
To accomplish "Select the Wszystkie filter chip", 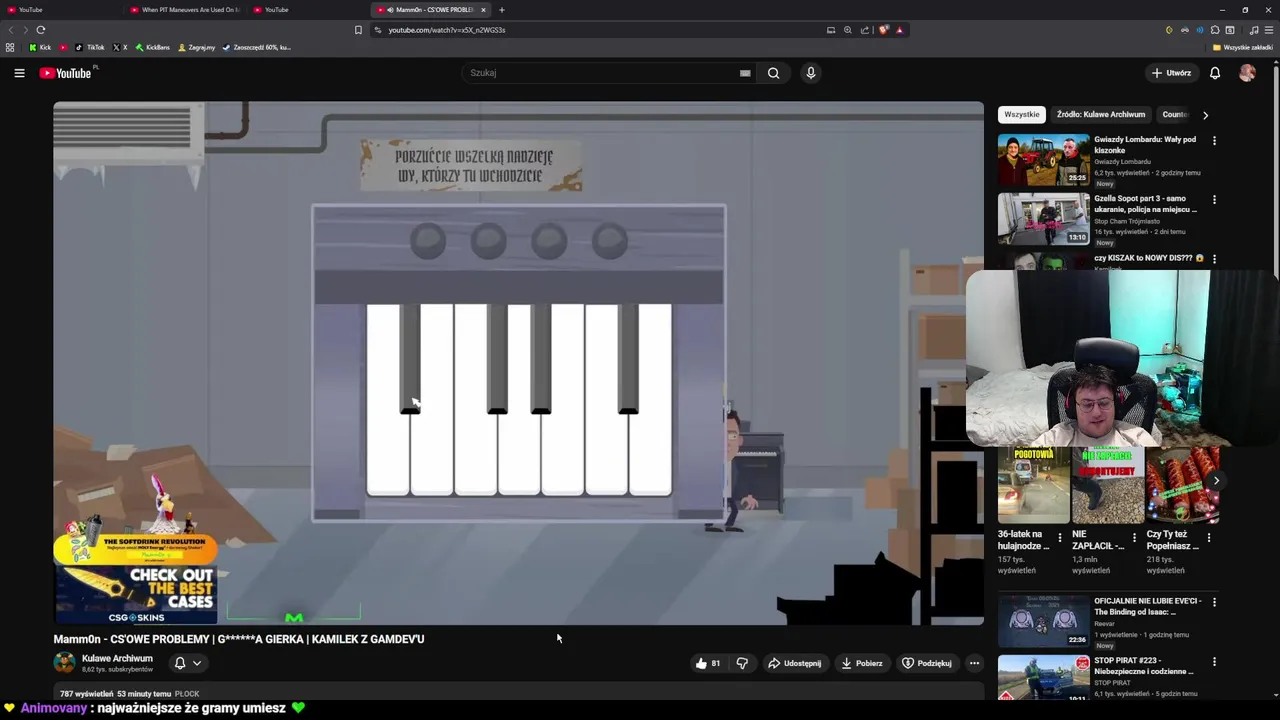I will (1021, 115).
